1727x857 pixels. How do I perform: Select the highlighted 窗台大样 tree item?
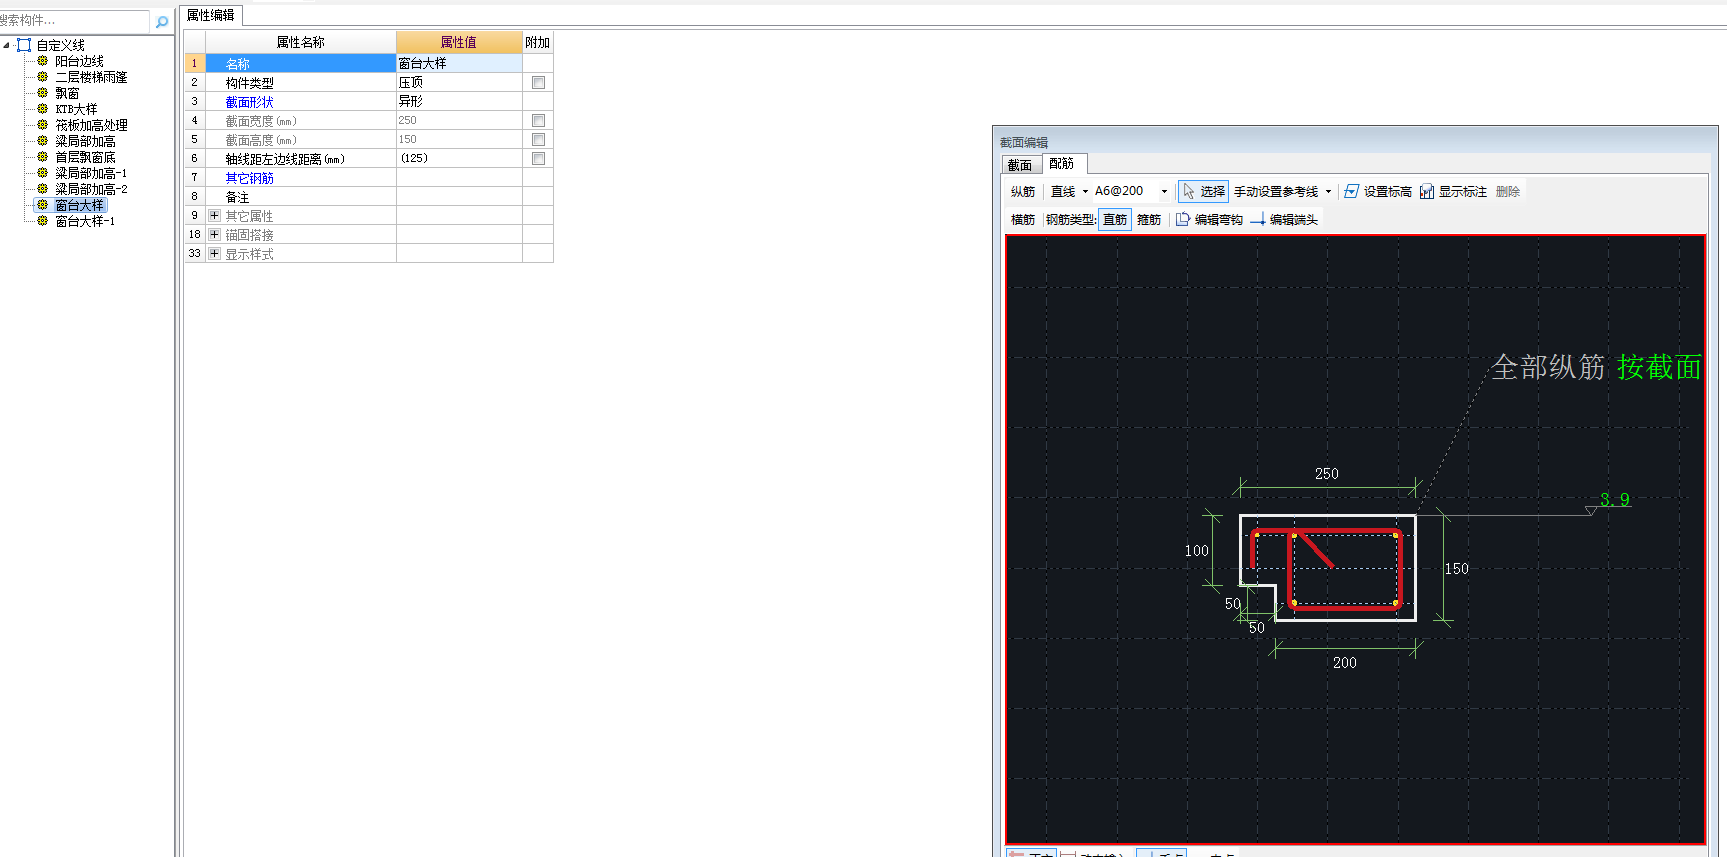[x=80, y=205]
